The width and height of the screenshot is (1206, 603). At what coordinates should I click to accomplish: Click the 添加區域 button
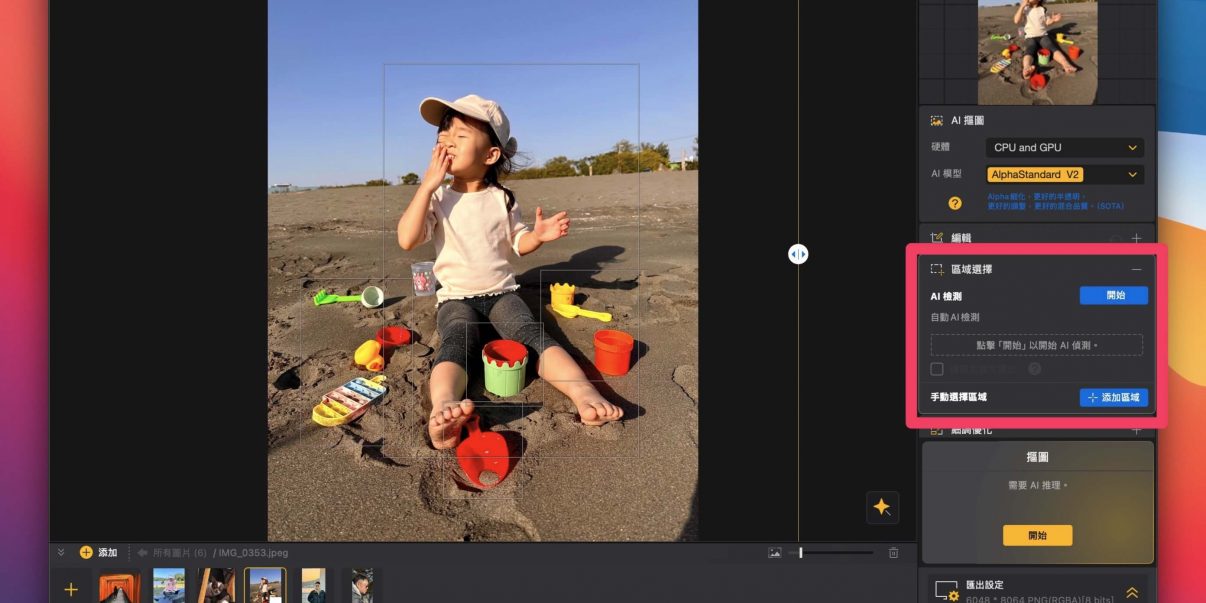1113,398
